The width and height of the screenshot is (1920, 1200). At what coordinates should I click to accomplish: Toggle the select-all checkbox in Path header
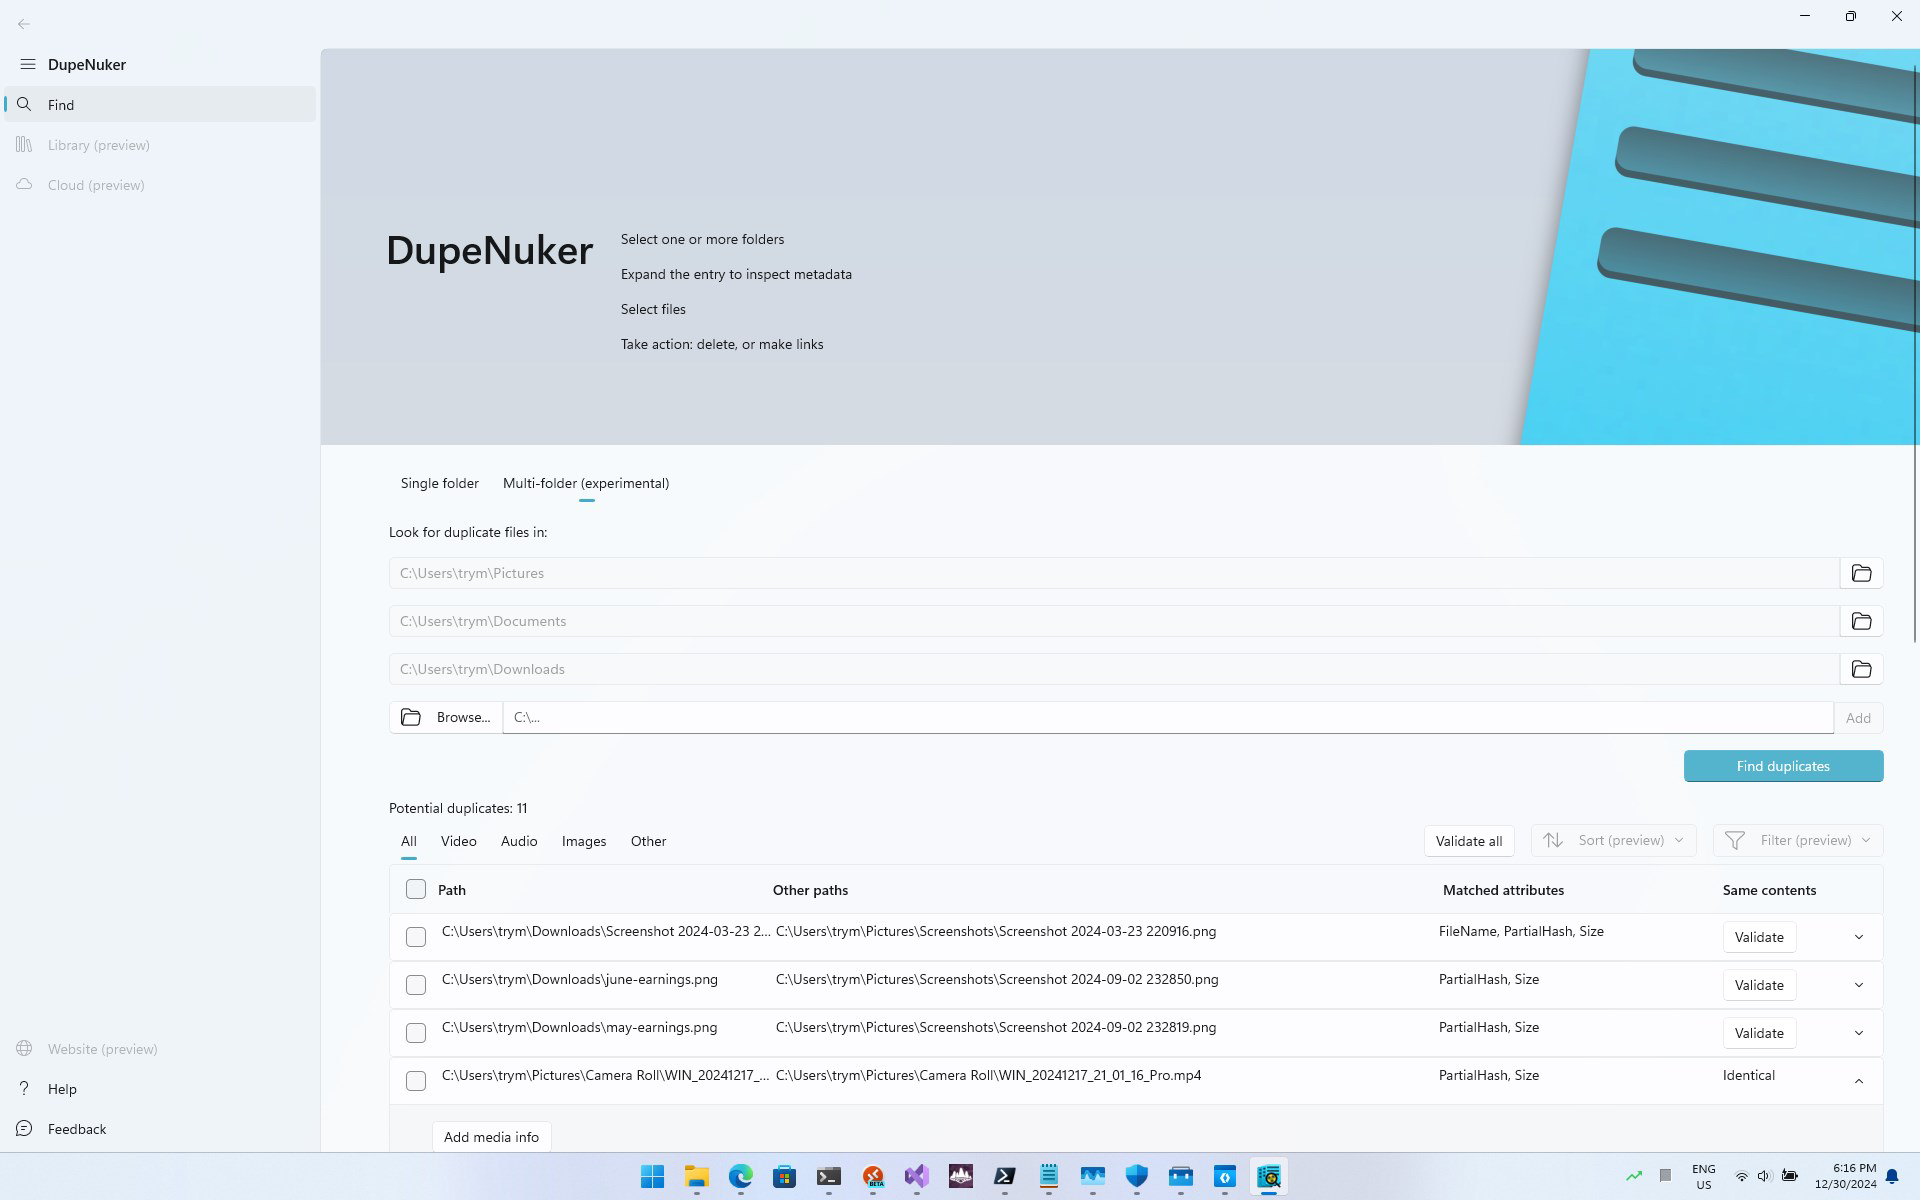tap(416, 889)
